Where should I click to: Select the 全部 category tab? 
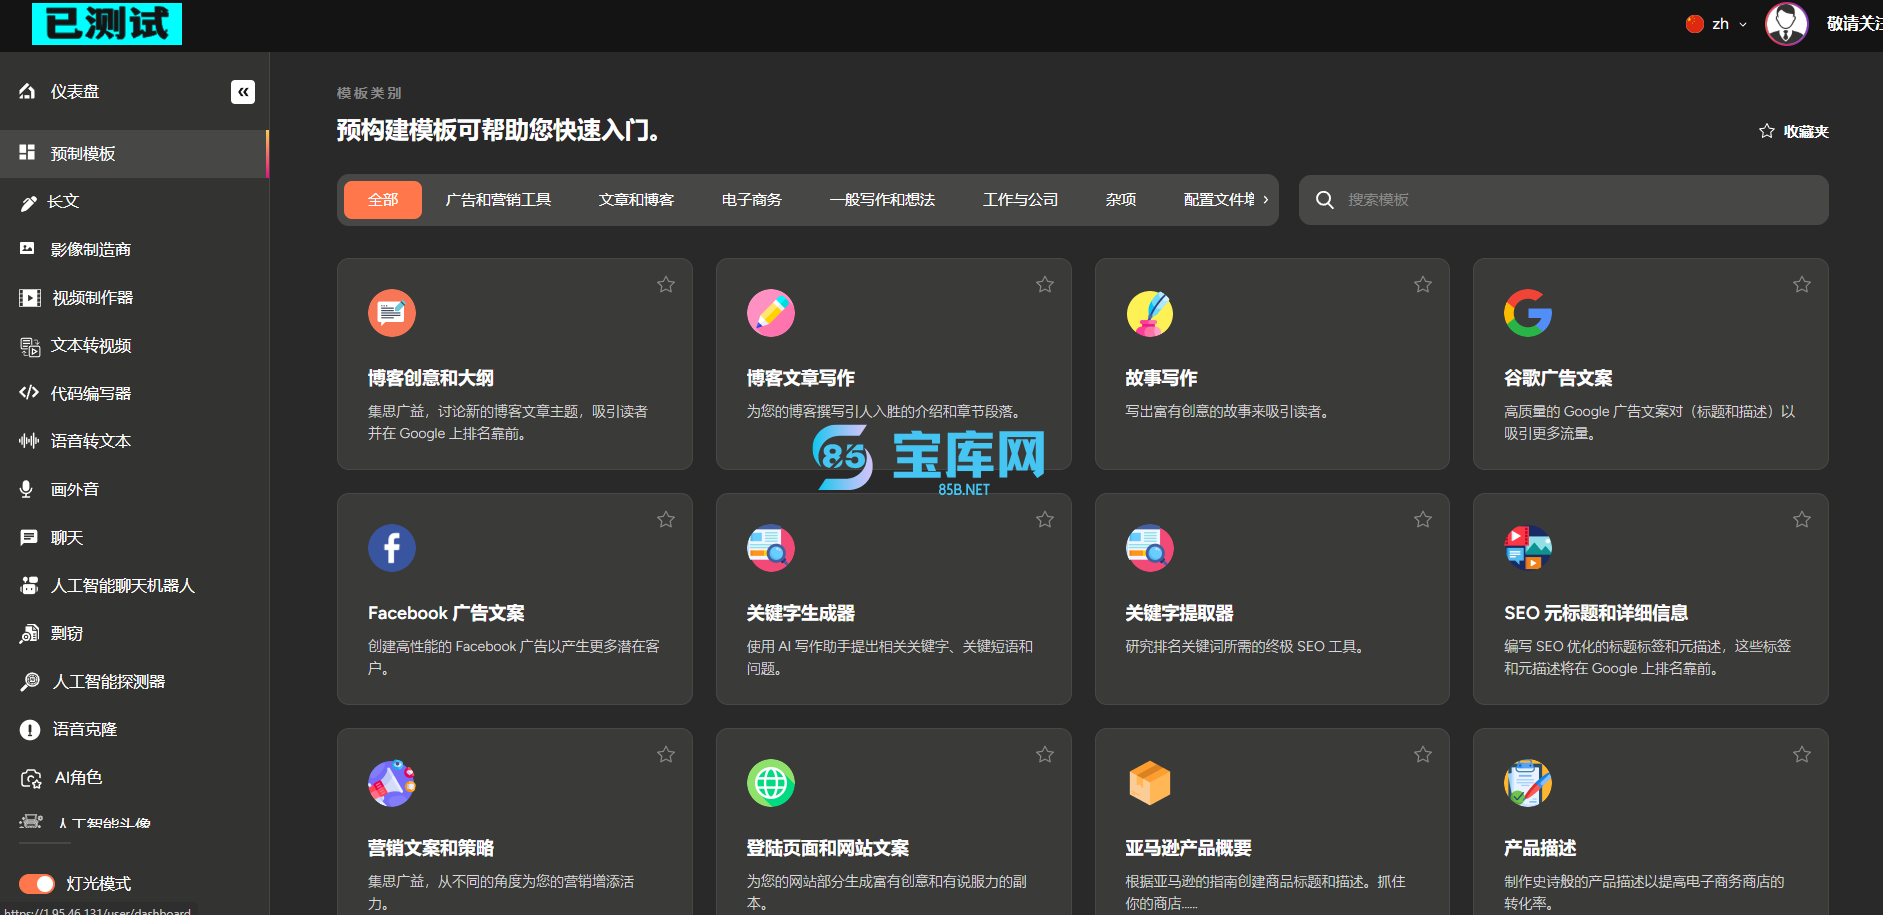click(x=383, y=200)
